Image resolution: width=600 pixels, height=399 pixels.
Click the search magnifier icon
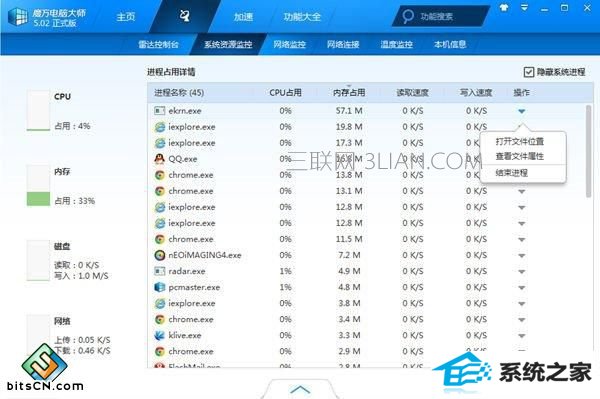pos(408,16)
